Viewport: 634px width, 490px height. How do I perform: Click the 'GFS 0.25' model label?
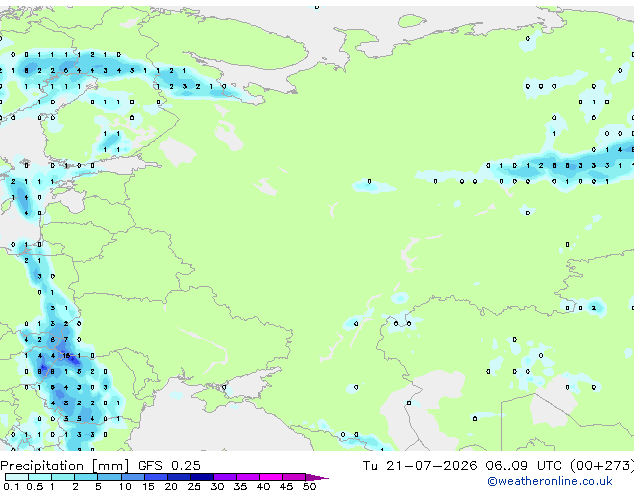click(x=169, y=466)
